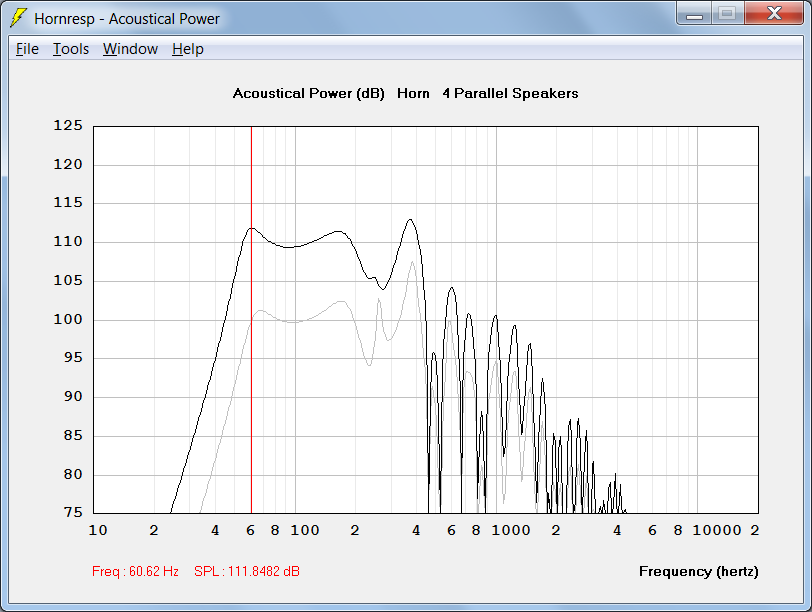The width and height of the screenshot is (812, 612).
Task: Click the 10 Hz x-axis label
Action: [x=98, y=530]
